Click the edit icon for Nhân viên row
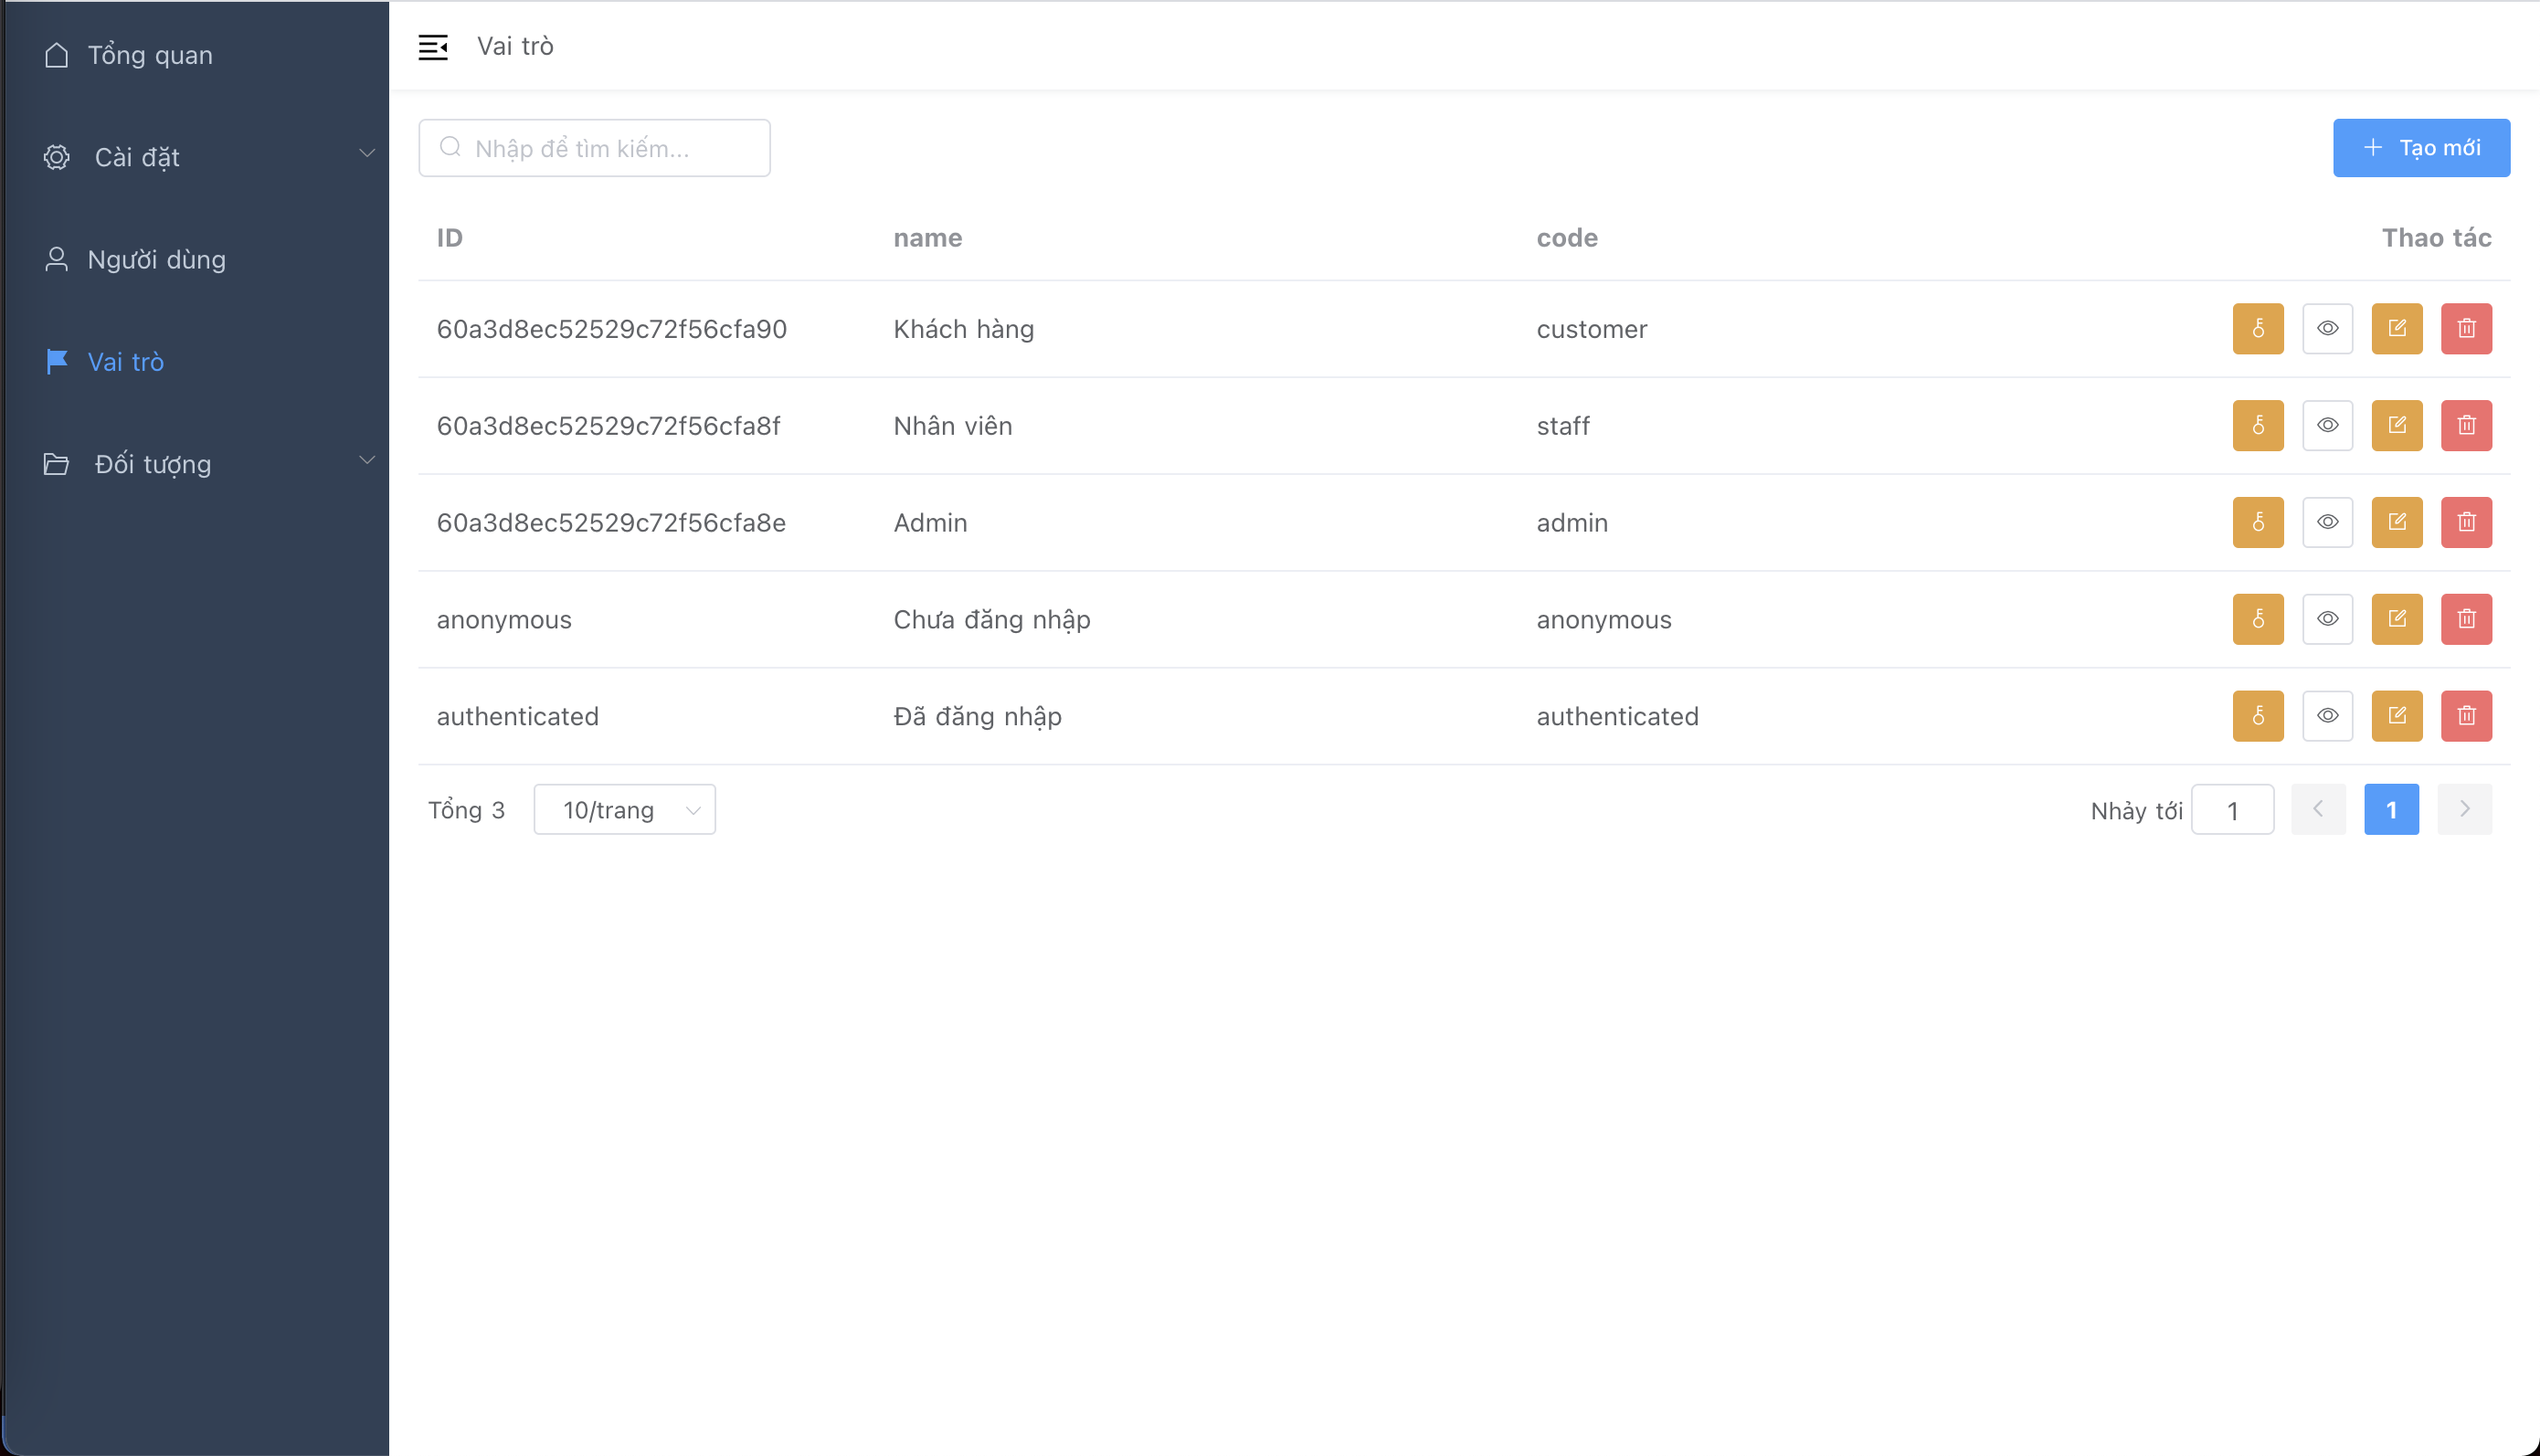2540x1456 pixels. pos(2396,425)
